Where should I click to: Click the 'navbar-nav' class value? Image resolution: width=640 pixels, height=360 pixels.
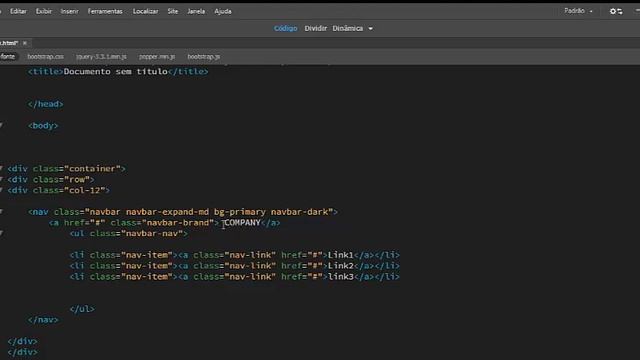pyautogui.click(x=152, y=233)
